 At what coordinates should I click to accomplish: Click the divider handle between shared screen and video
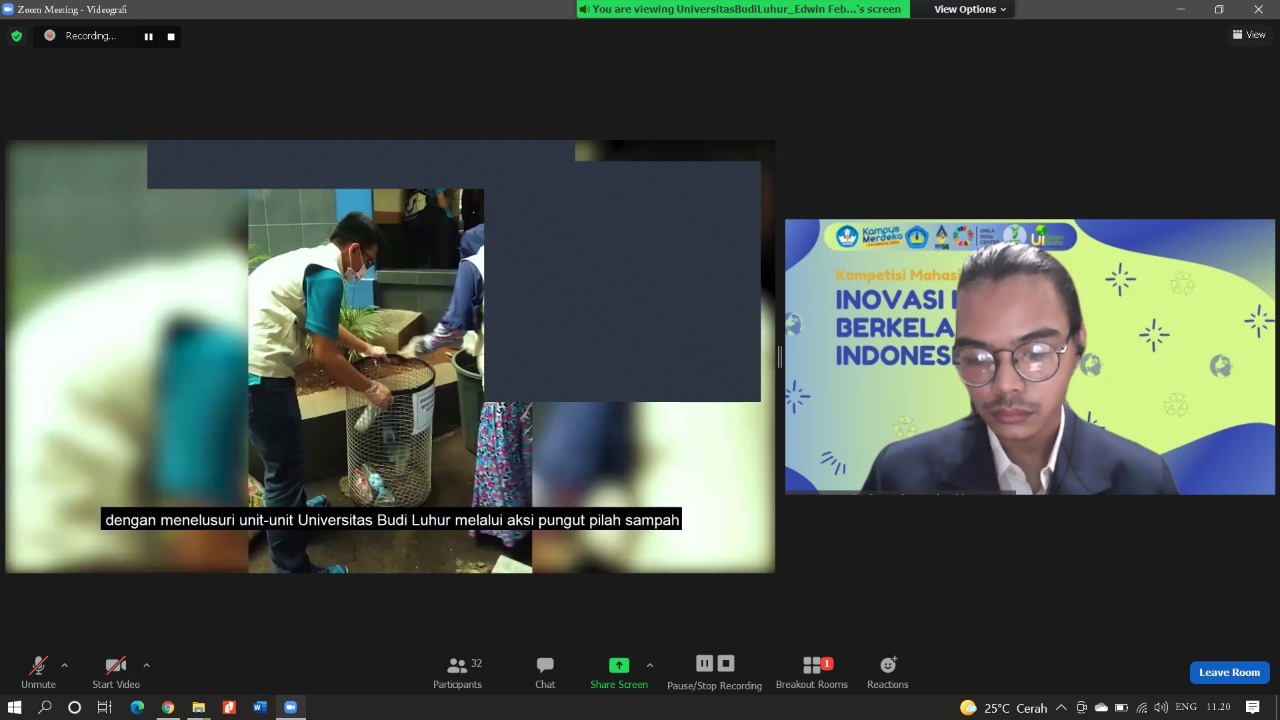coord(779,357)
